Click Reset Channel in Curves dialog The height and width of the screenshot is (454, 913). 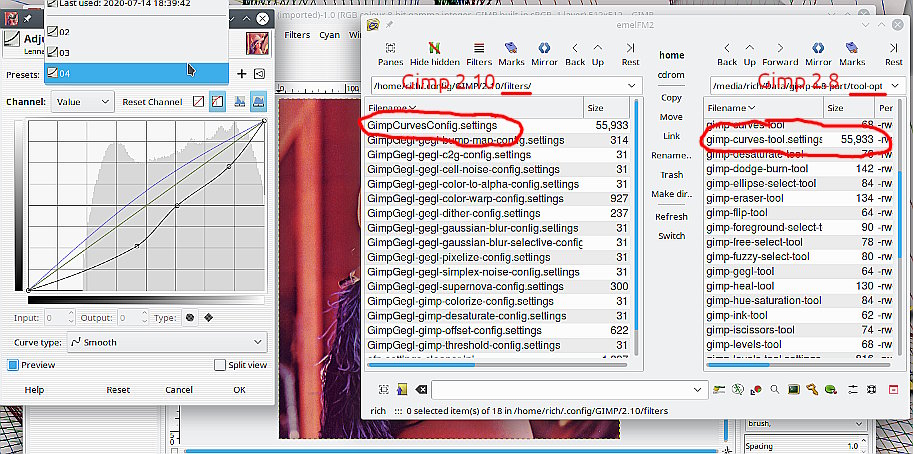coord(152,102)
